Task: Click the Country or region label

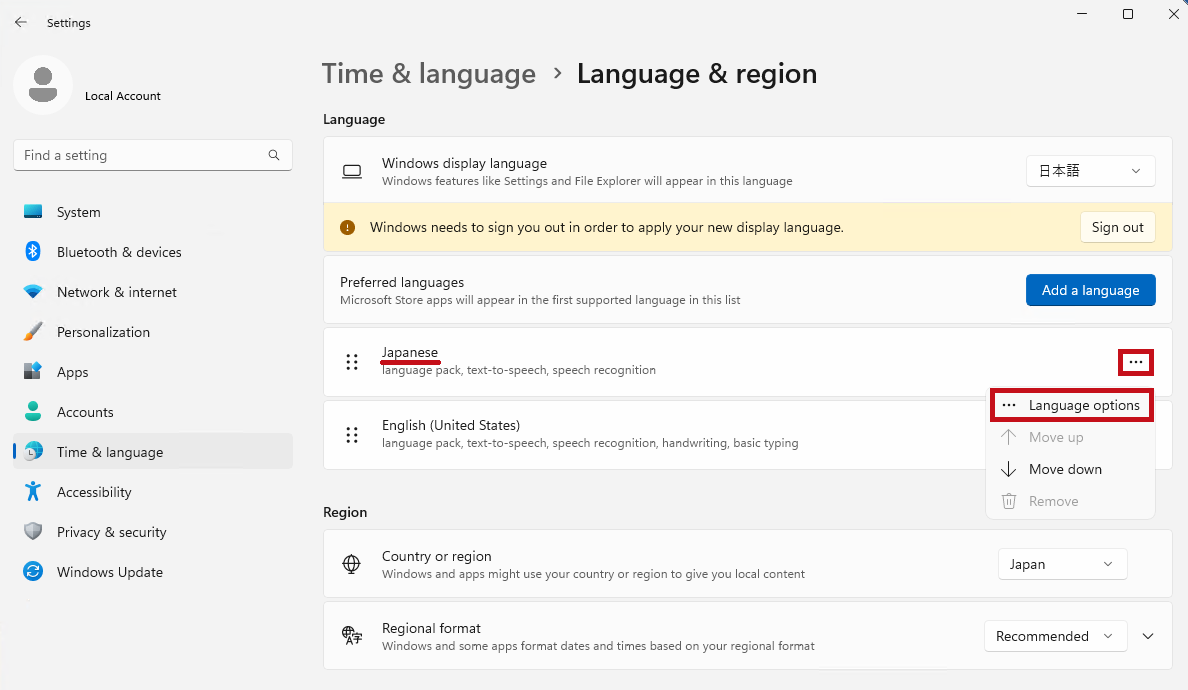Action: point(436,556)
